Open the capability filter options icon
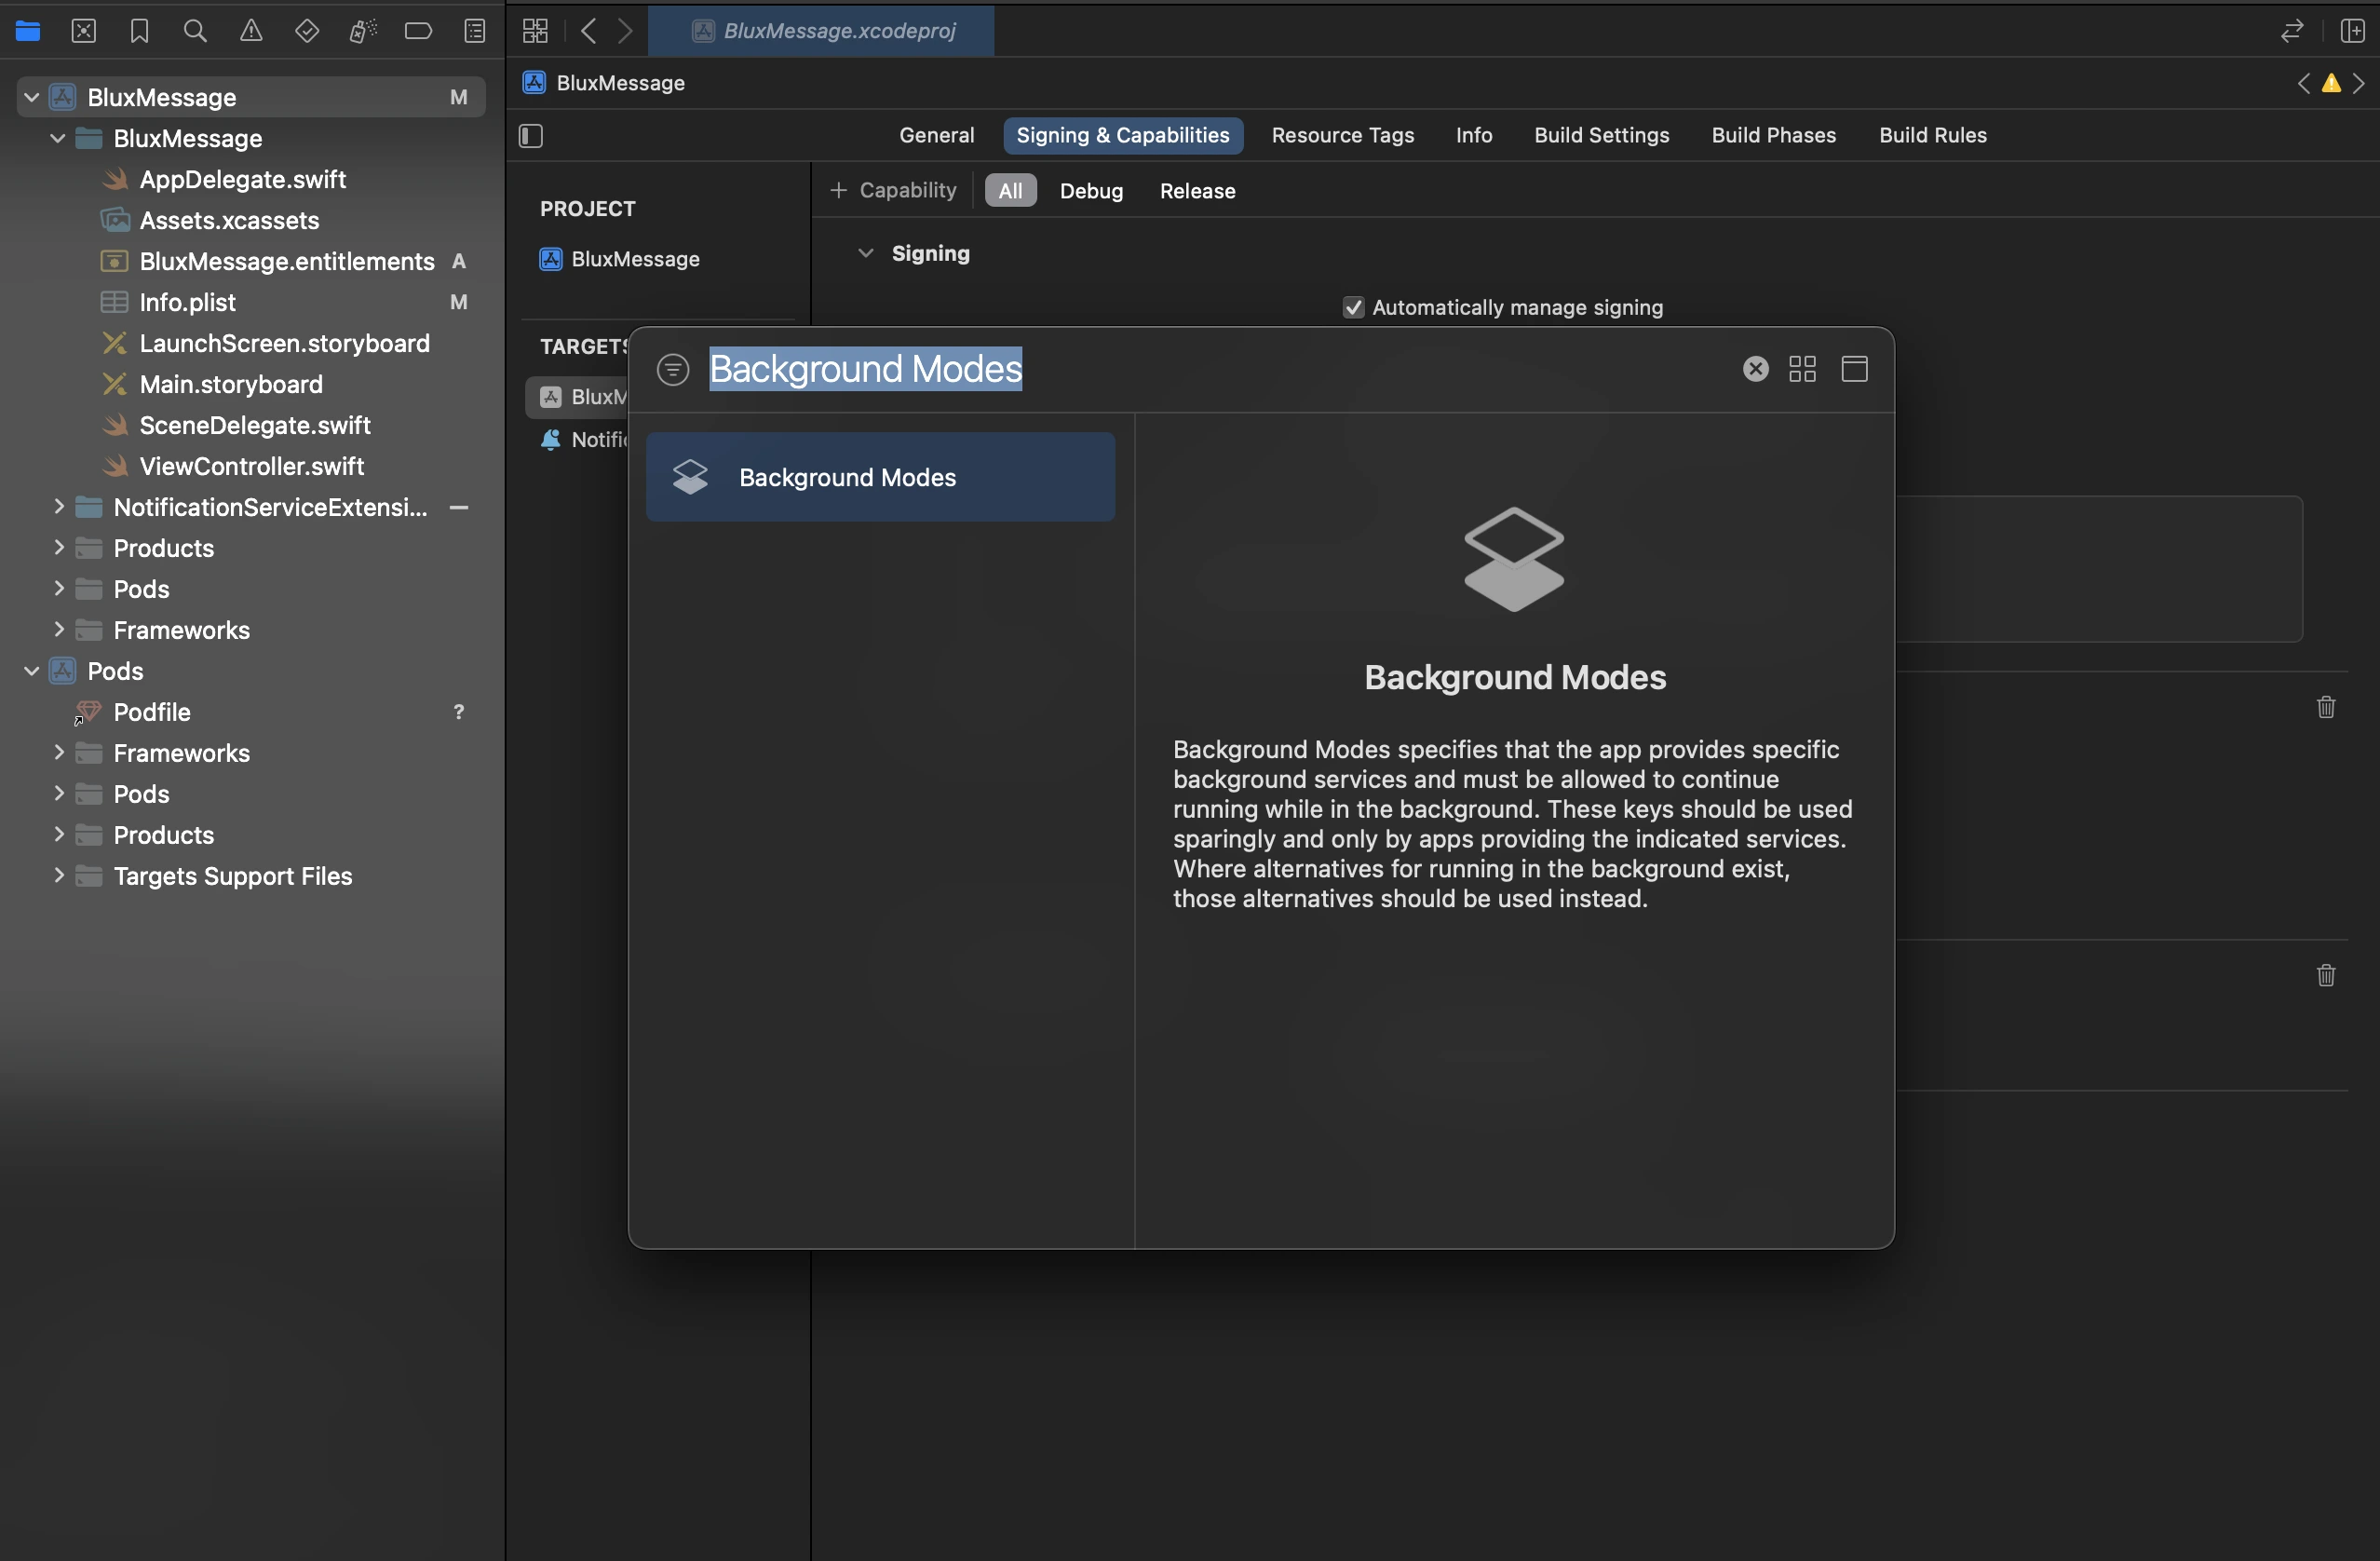 tap(673, 369)
